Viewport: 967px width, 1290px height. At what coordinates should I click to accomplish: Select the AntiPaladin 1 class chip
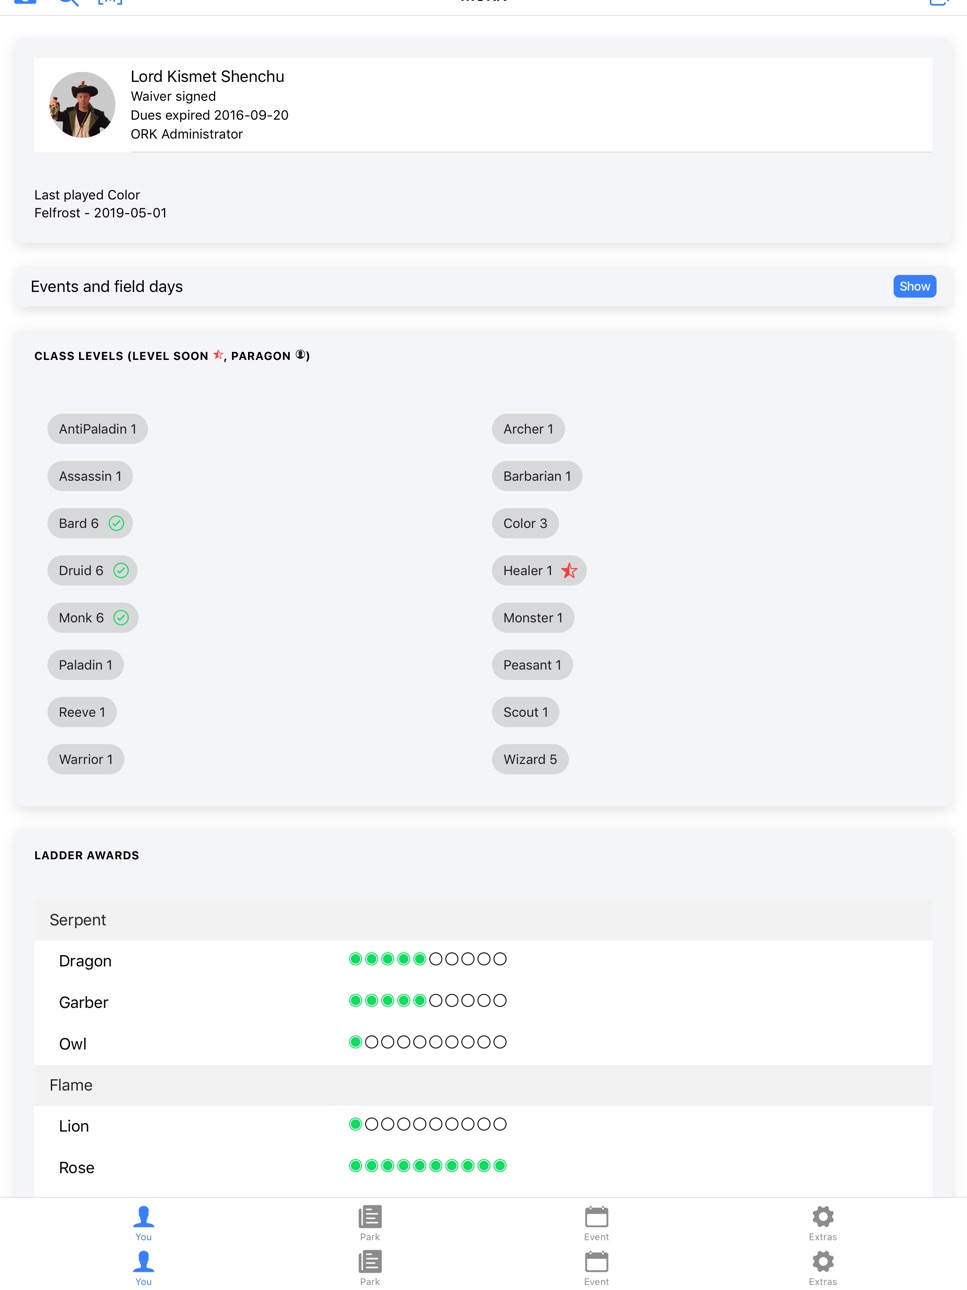98,429
